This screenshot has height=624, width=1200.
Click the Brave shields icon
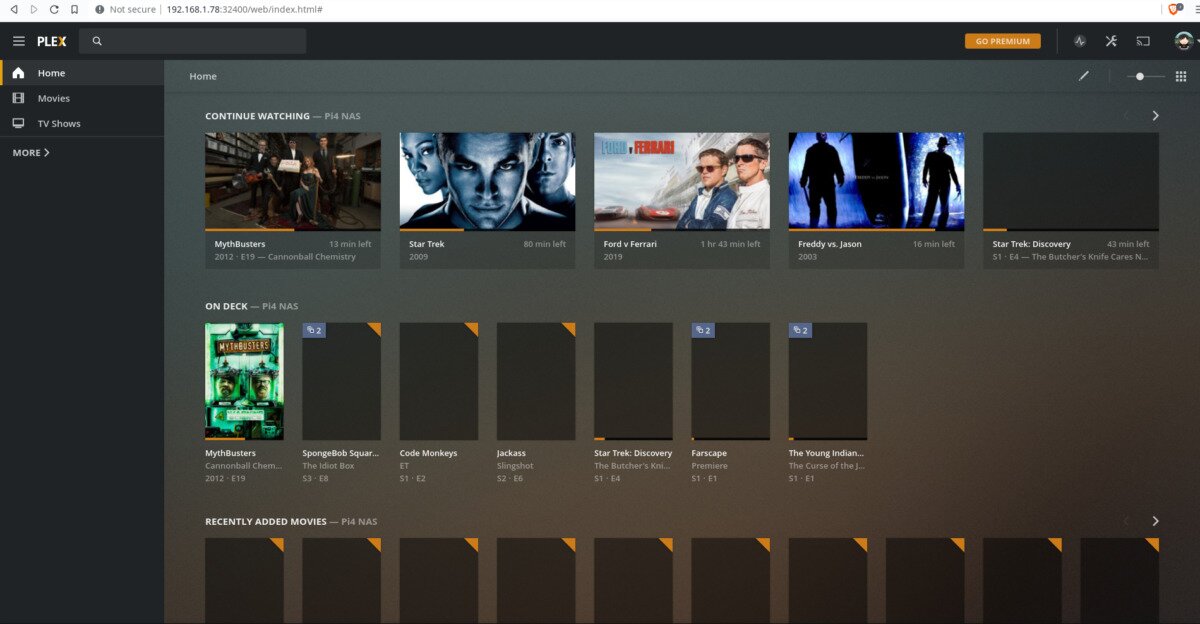(1174, 9)
